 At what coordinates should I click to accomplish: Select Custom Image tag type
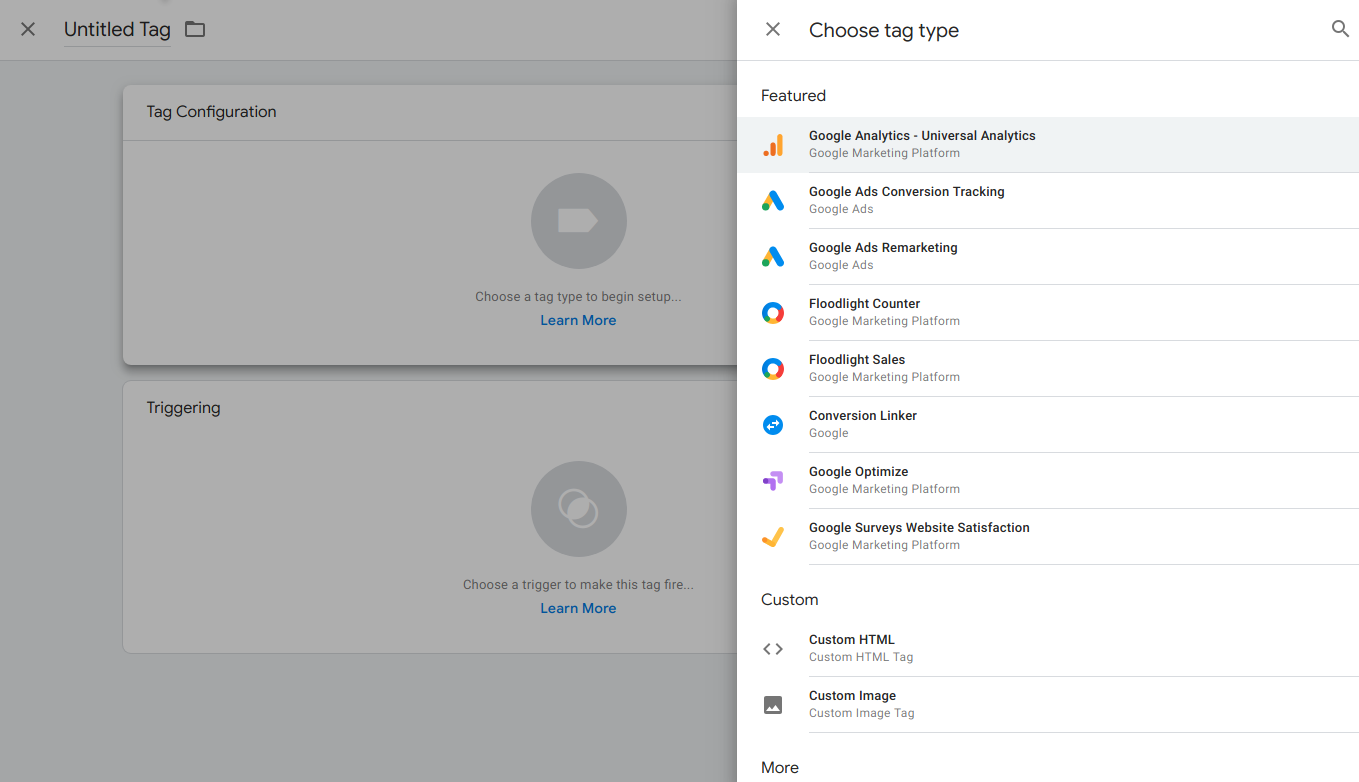tap(1048, 705)
